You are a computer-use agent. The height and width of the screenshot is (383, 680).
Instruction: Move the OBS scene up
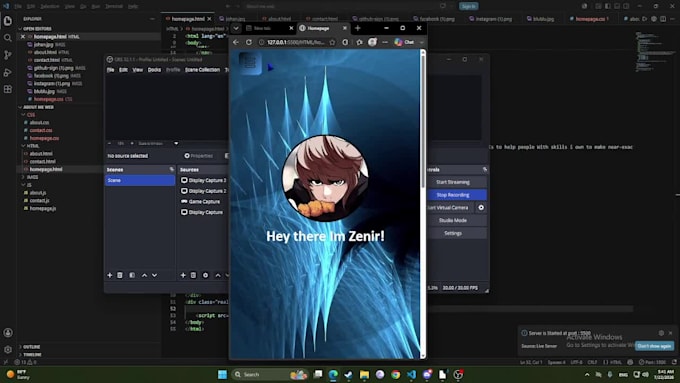144,275
